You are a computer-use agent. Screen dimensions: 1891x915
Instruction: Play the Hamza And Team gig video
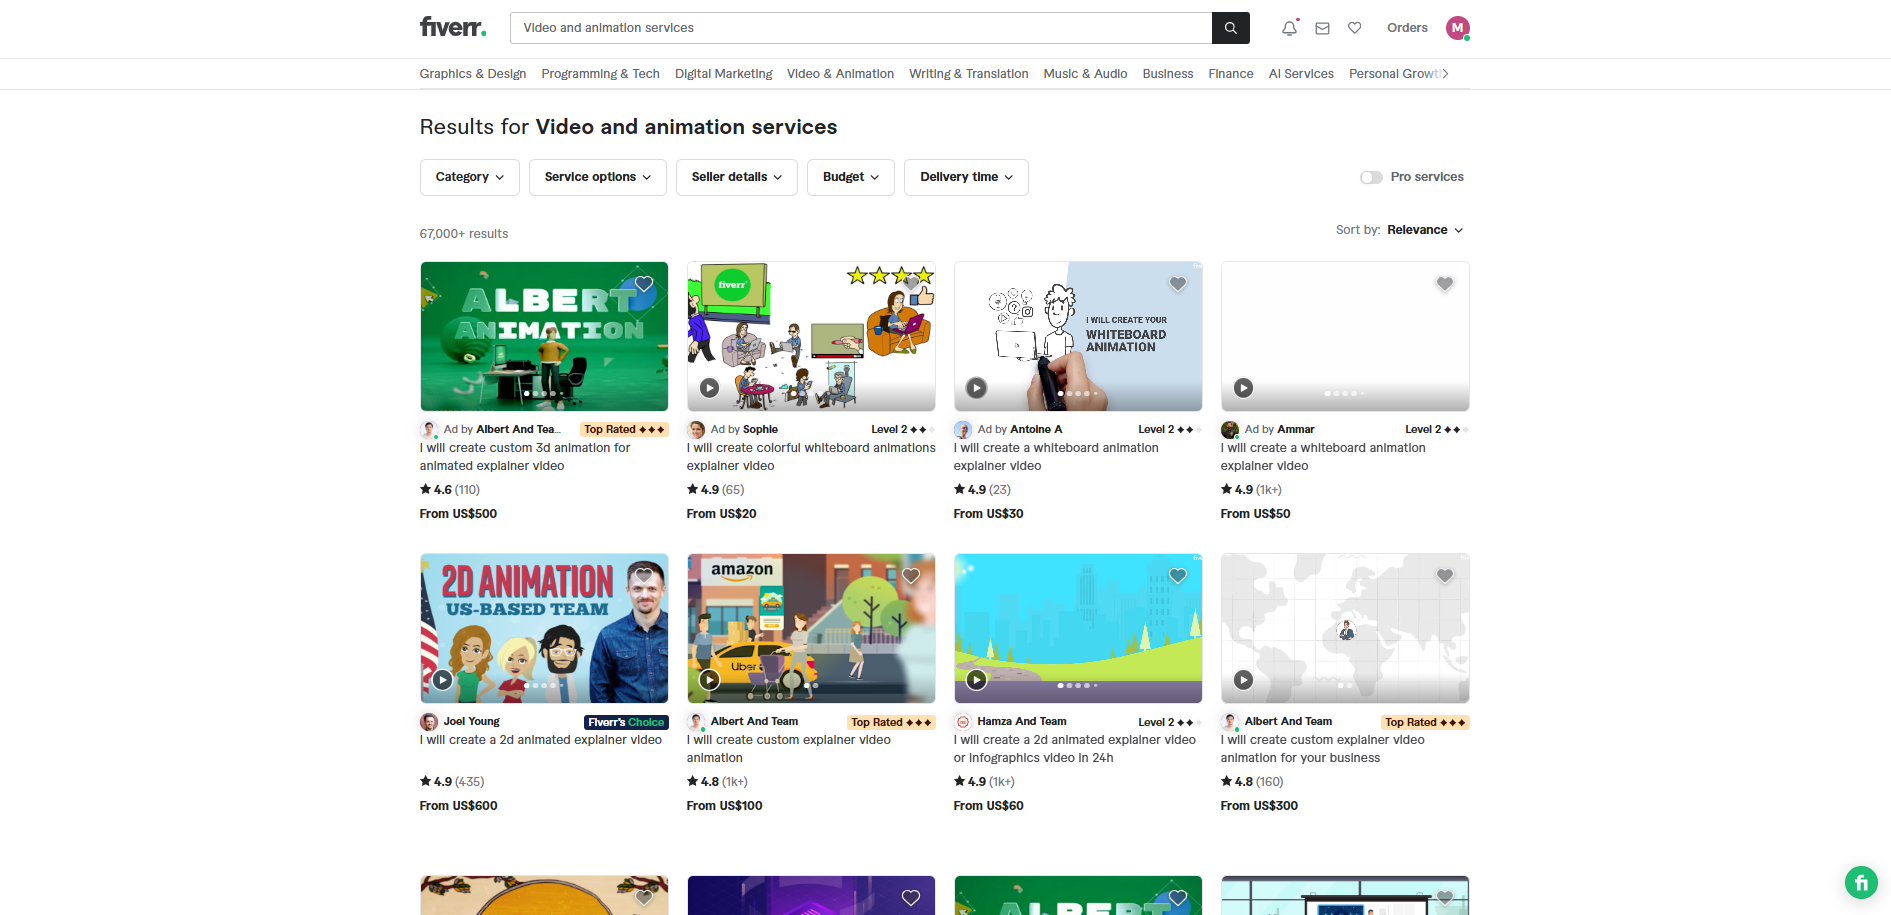click(x=977, y=680)
